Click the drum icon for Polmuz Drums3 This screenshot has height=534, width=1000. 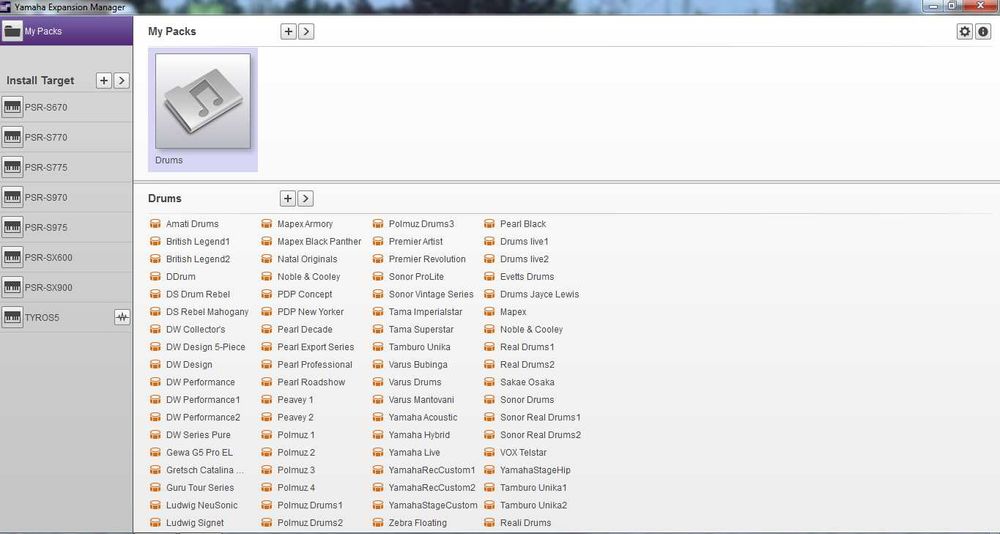pos(378,224)
